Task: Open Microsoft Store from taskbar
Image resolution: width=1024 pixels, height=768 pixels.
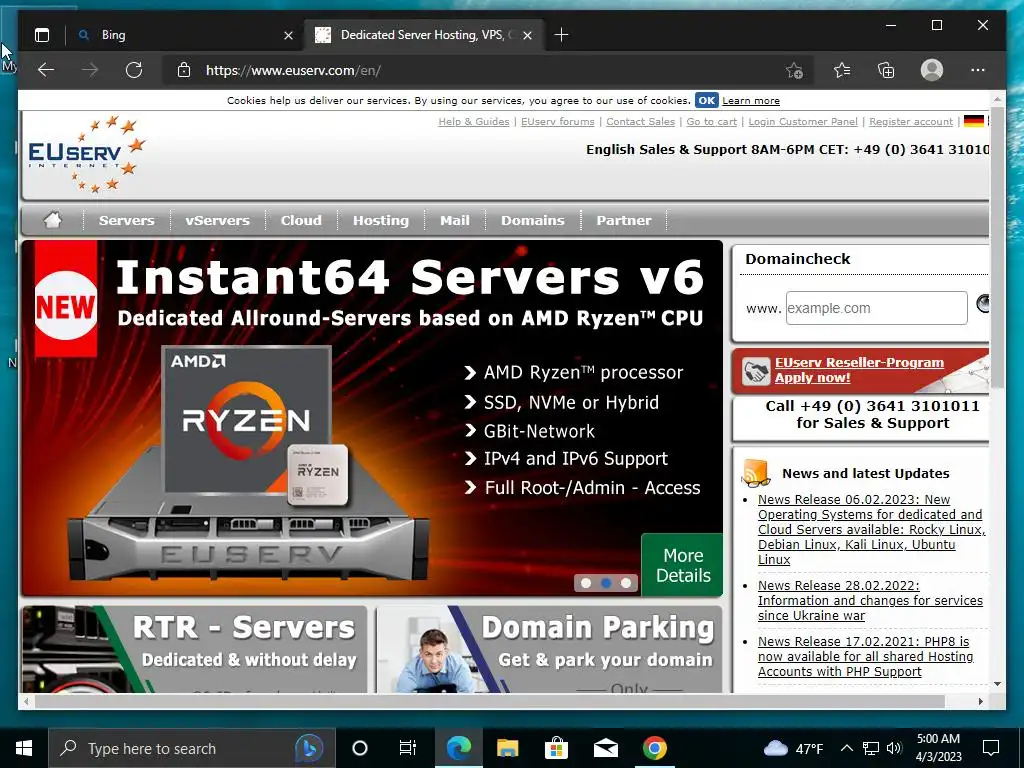Action: 556,748
